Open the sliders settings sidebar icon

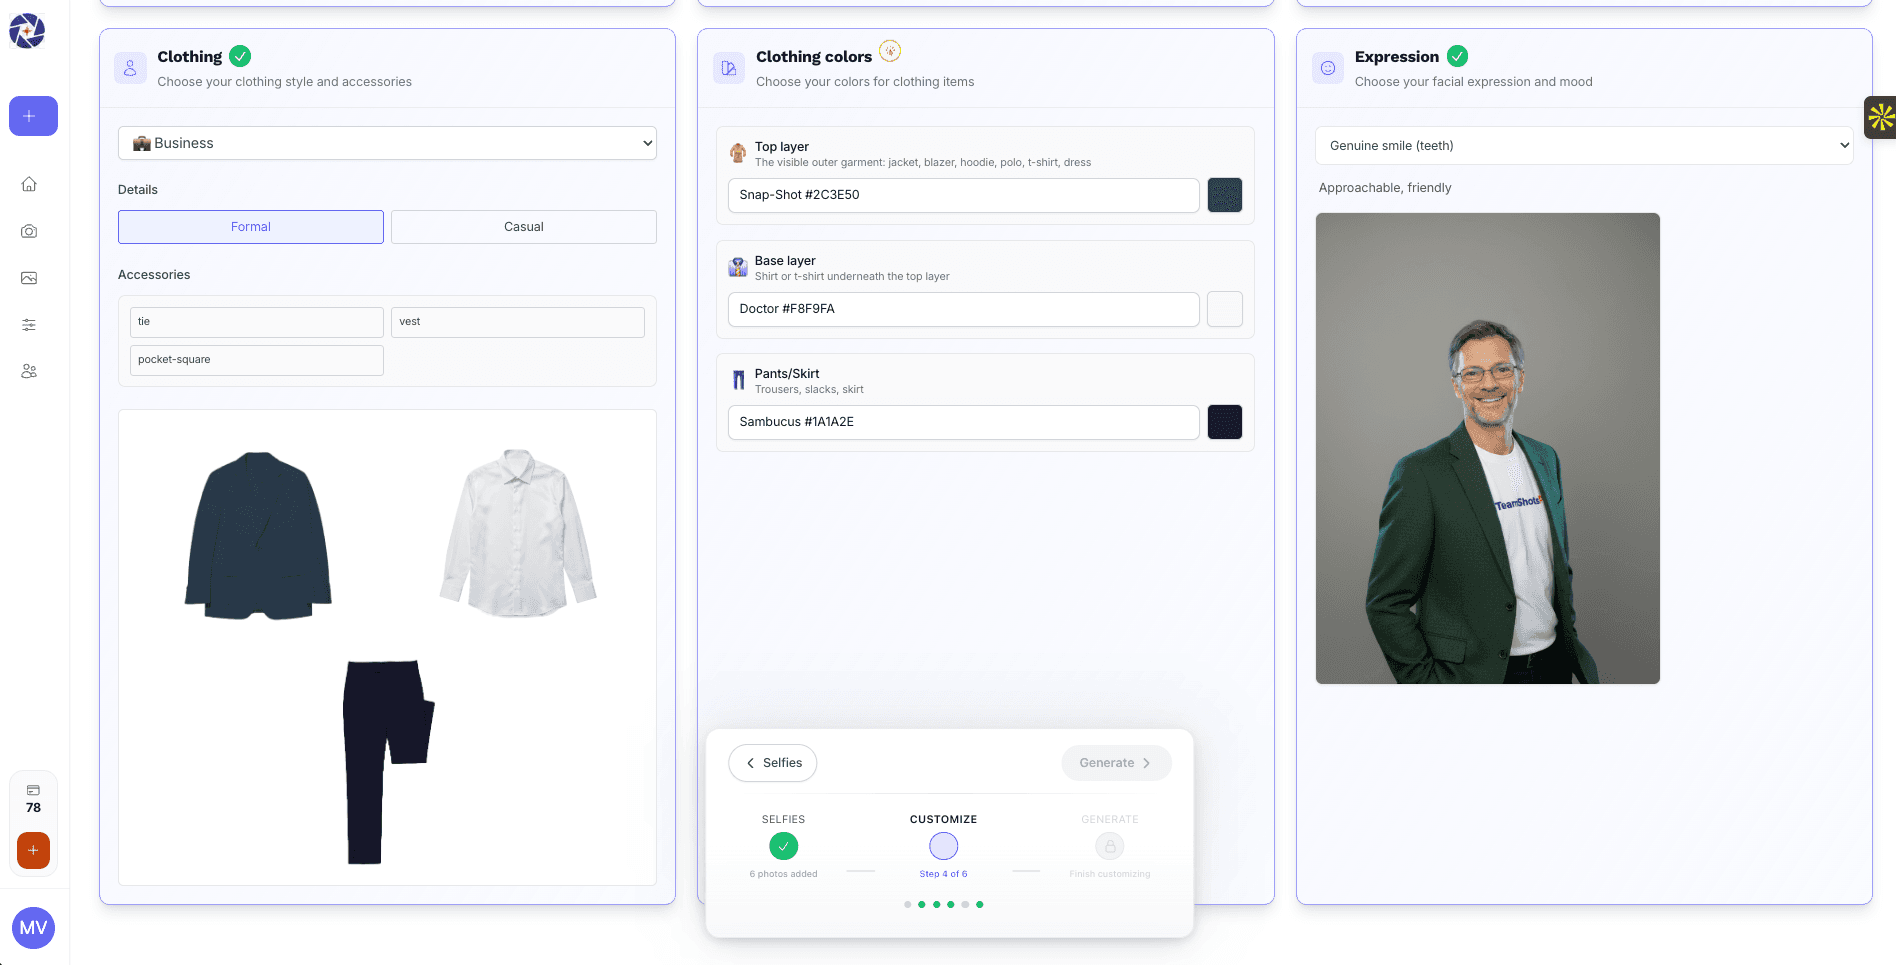point(29,325)
